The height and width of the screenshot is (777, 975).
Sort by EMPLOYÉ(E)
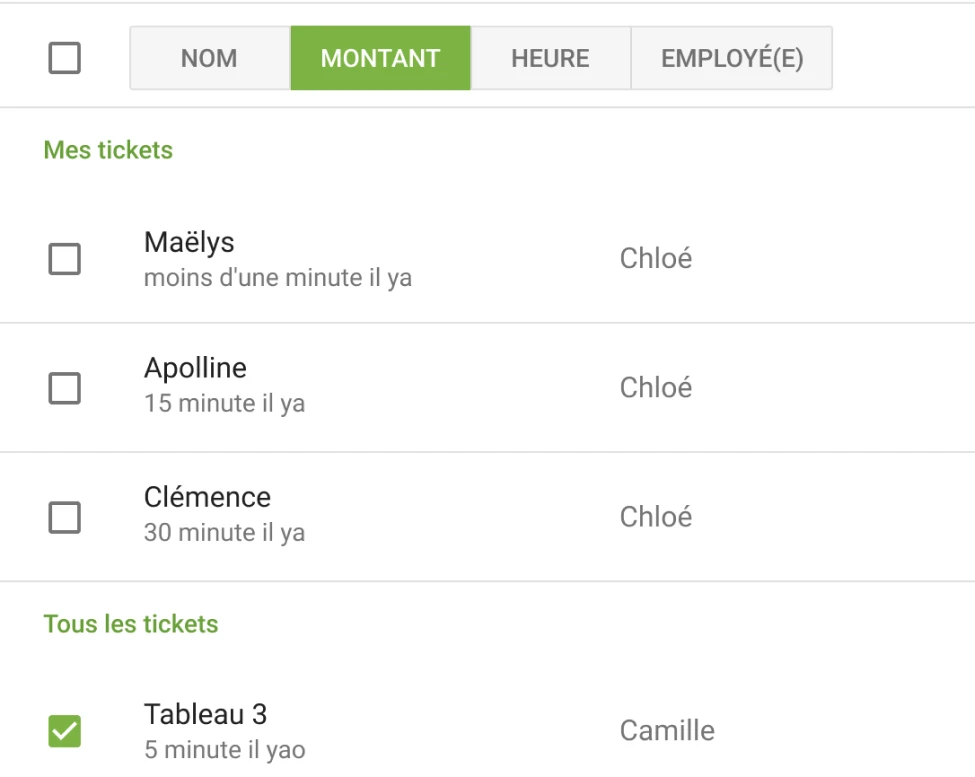[x=731, y=58]
